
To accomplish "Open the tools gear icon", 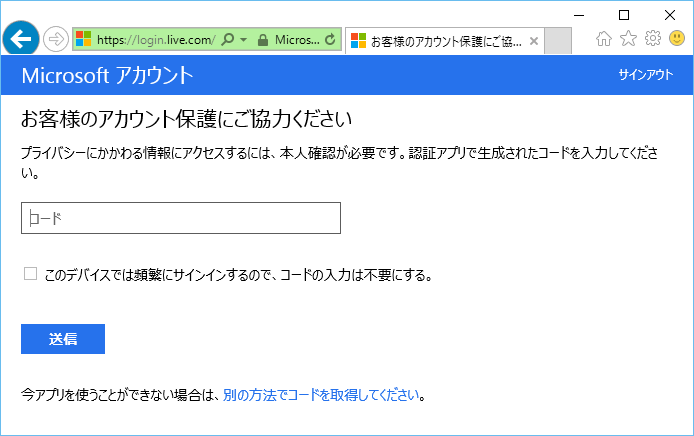I will pyautogui.click(x=652, y=39).
